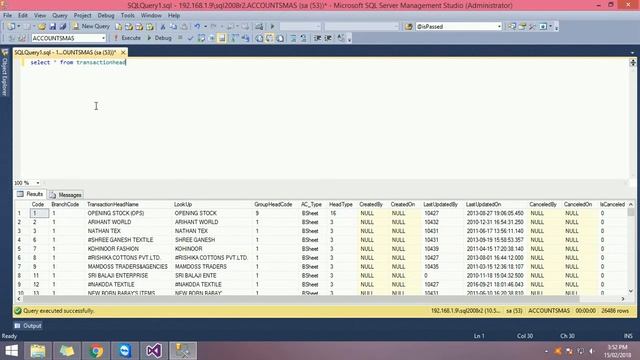Open TeamViewer from the taskbar

(125, 351)
